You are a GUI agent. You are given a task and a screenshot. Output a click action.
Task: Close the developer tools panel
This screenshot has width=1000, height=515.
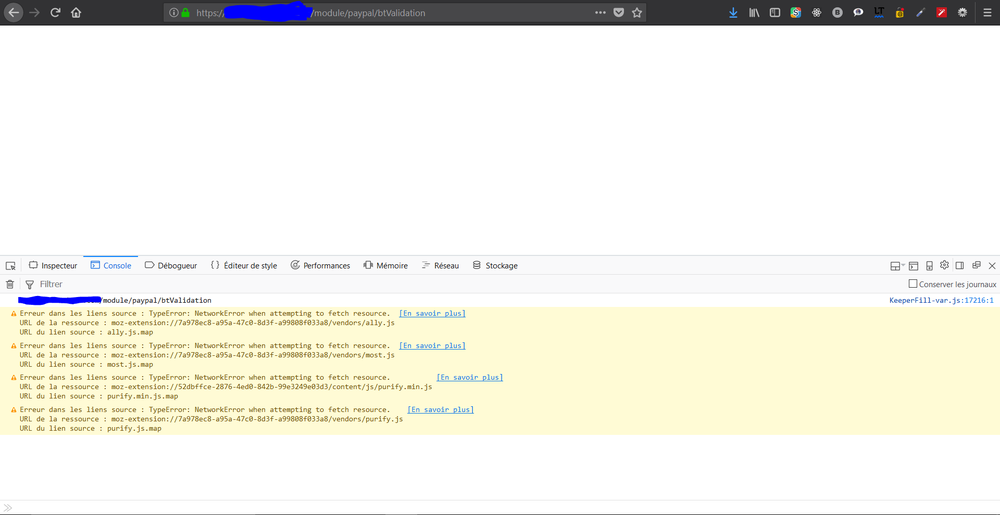point(992,266)
